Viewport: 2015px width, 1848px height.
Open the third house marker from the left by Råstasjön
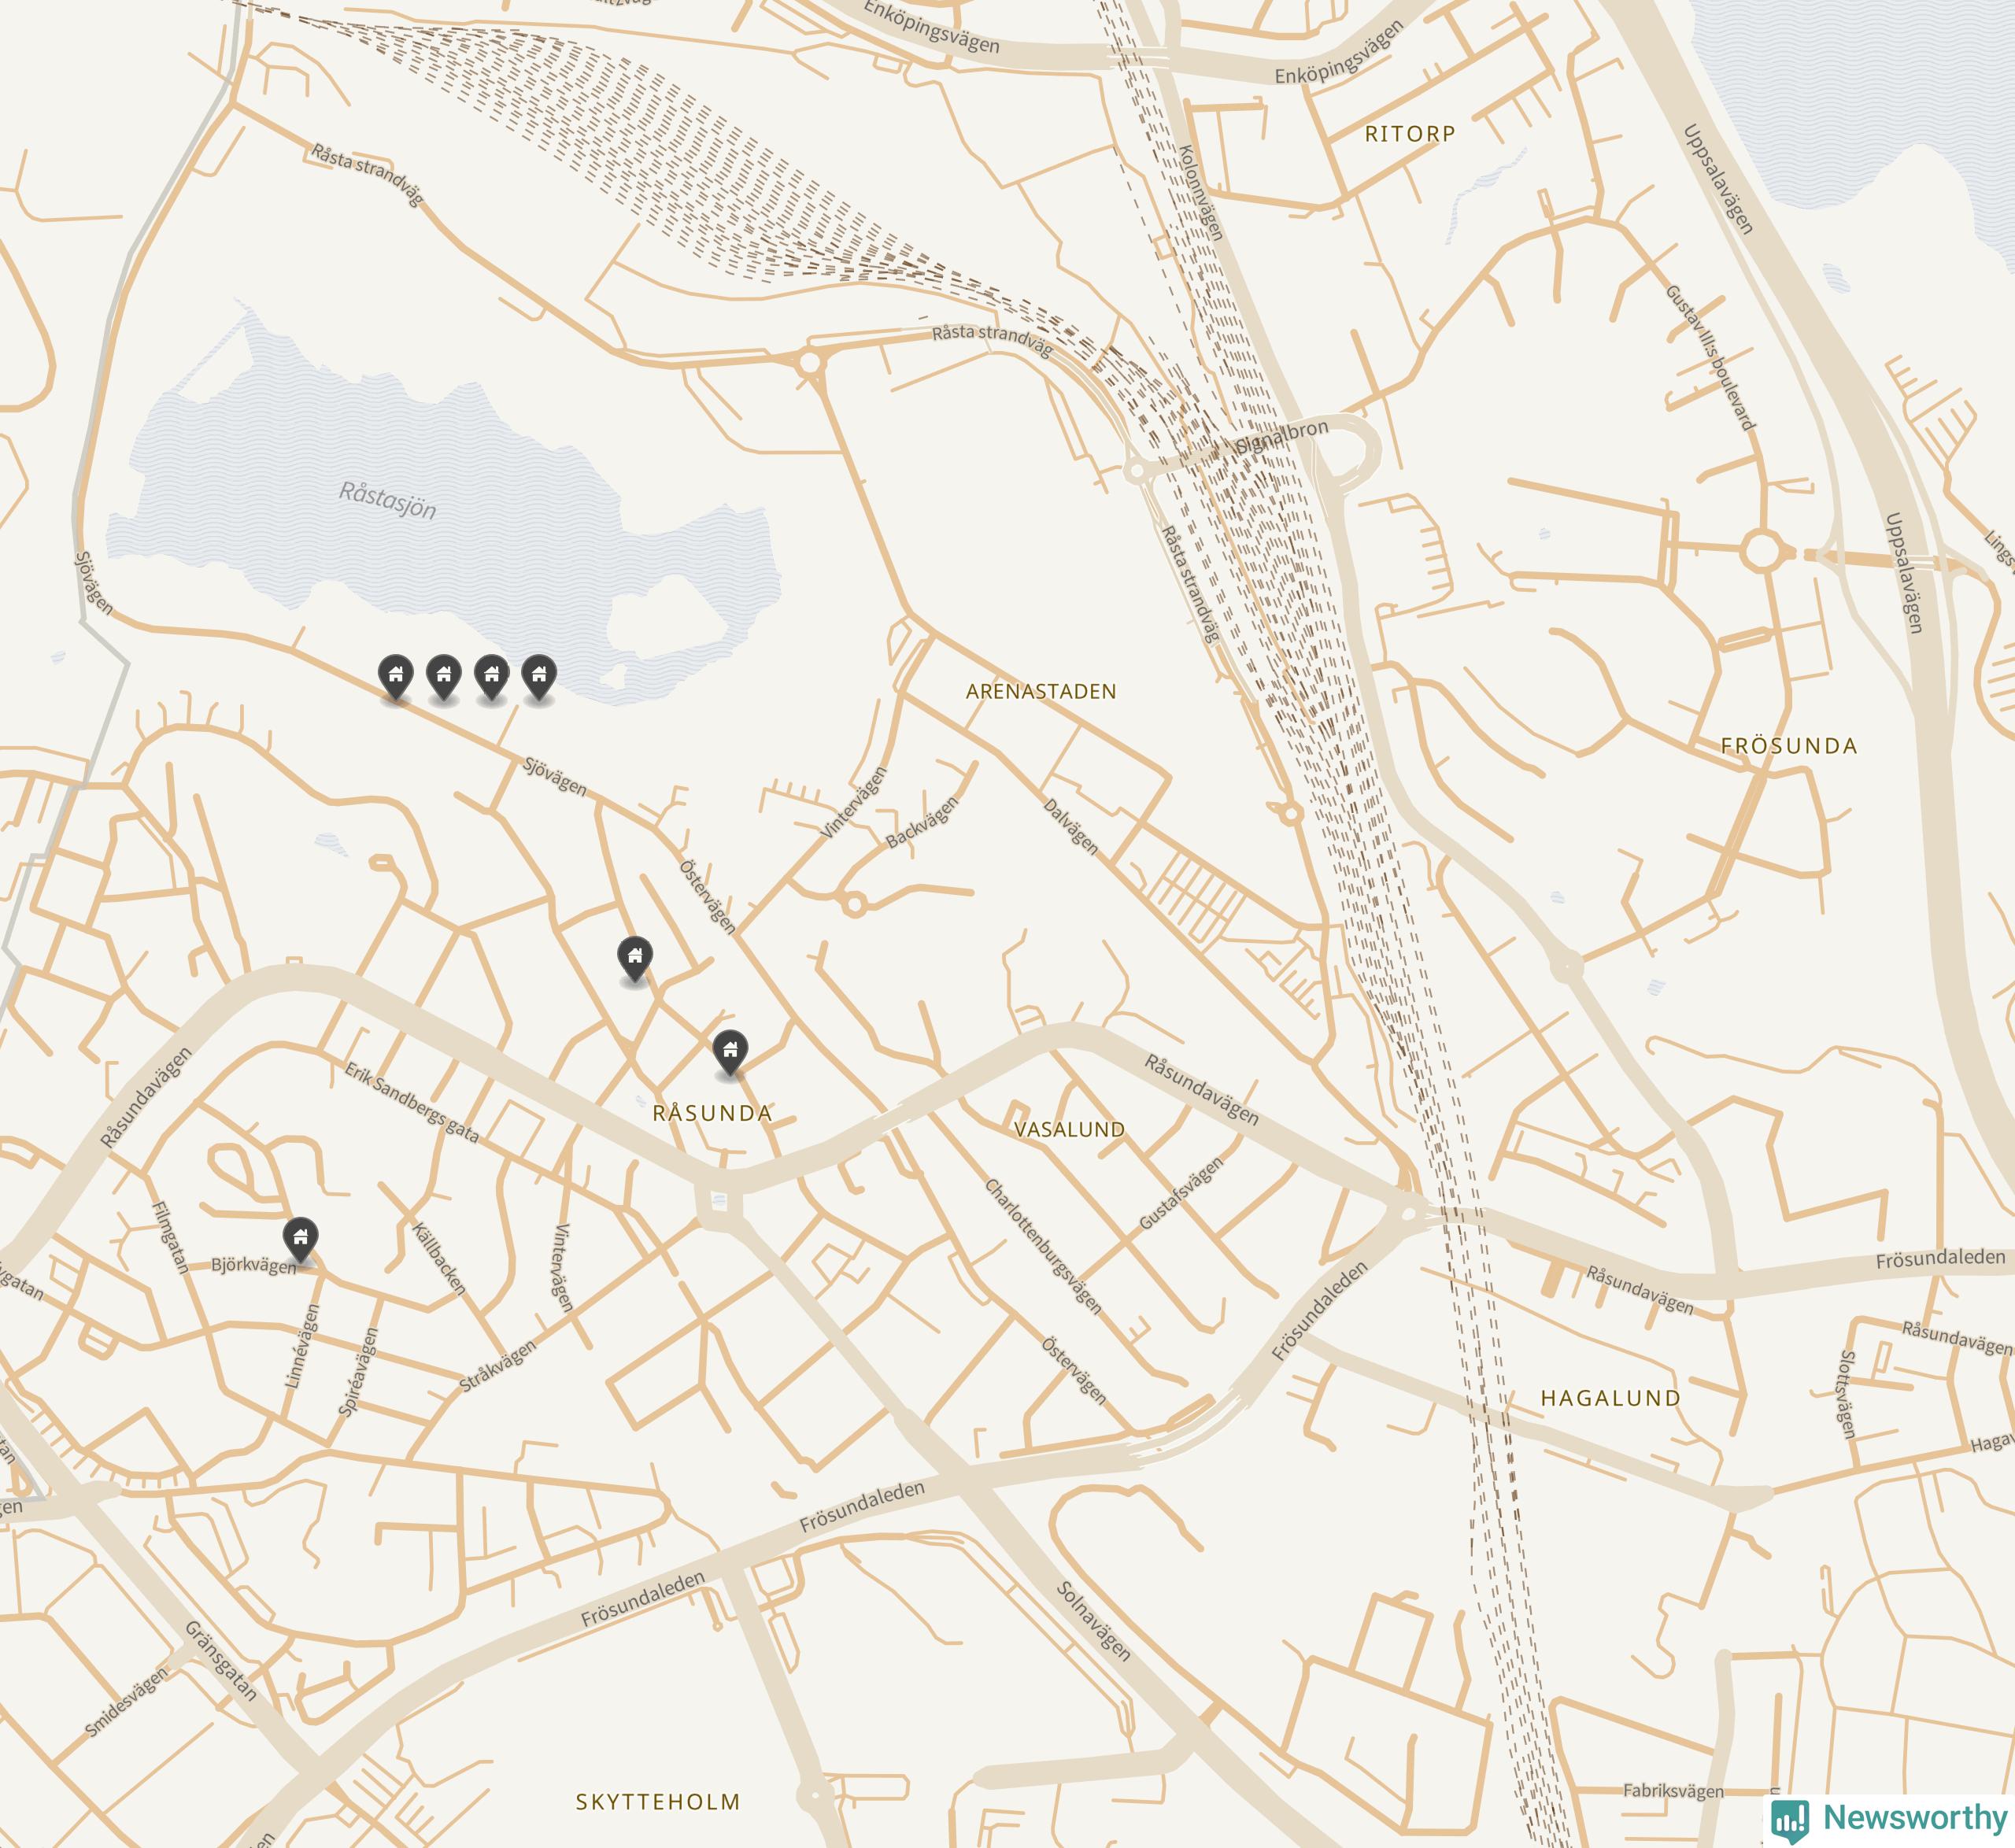tap(491, 678)
